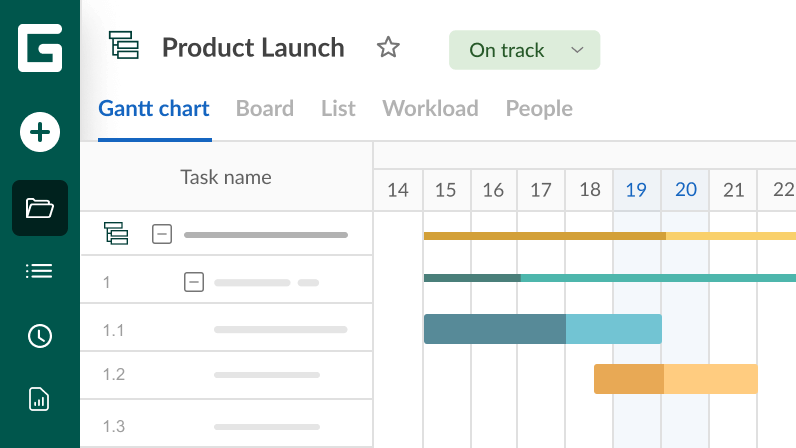The height and width of the screenshot is (448, 796).
Task: Open the task list icon in sidebar
Action: tap(40, 271)
